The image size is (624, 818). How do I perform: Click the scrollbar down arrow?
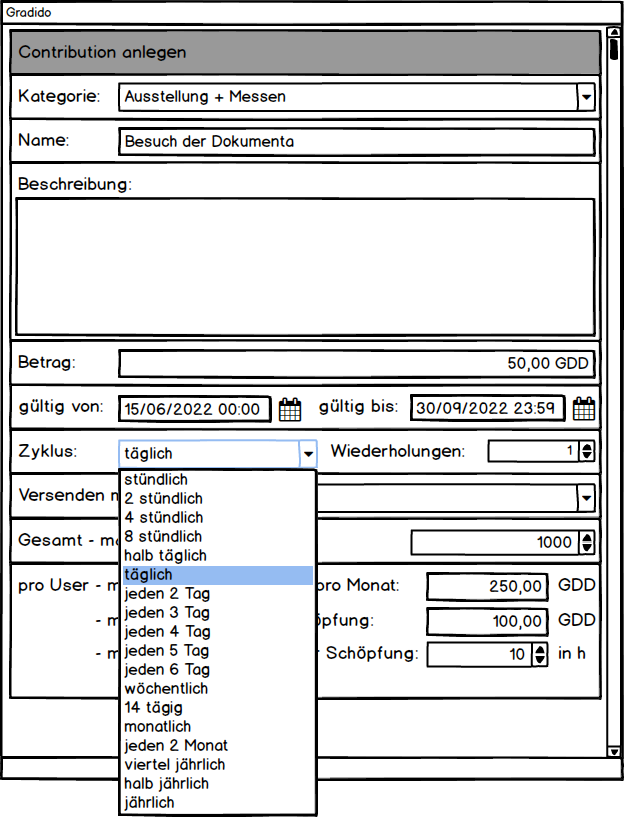(613, 752)
